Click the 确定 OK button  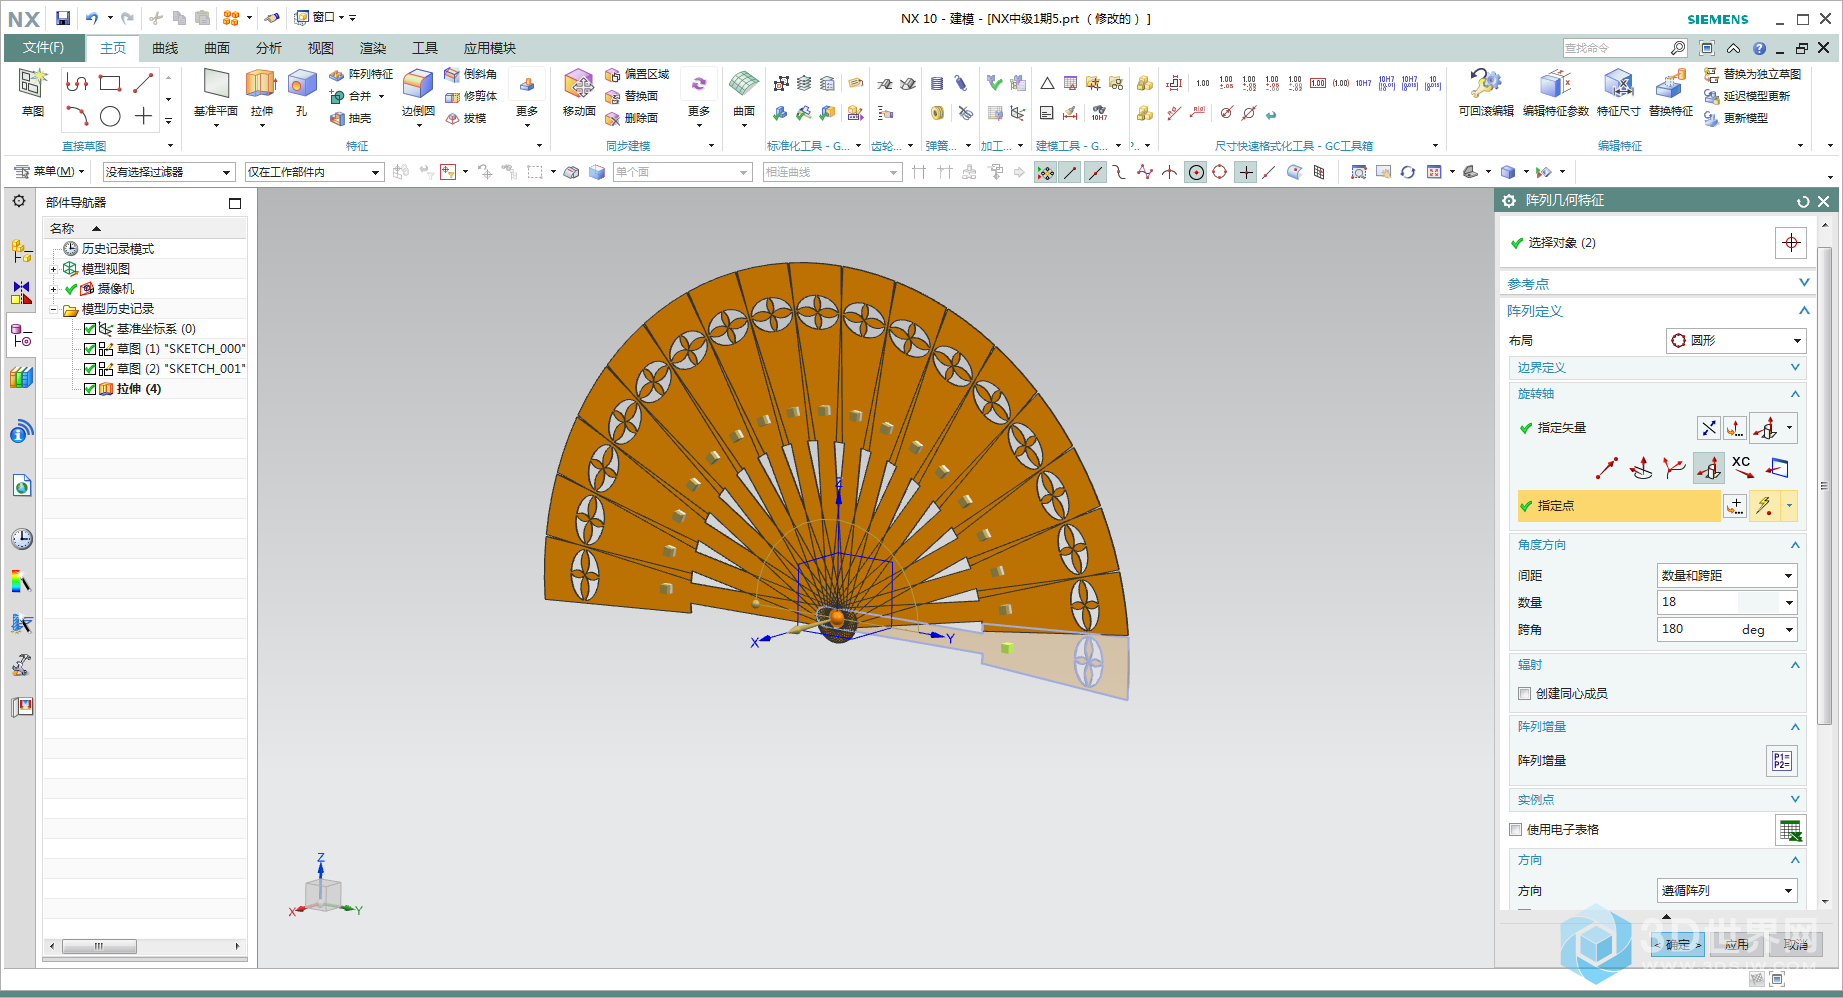1678,944
